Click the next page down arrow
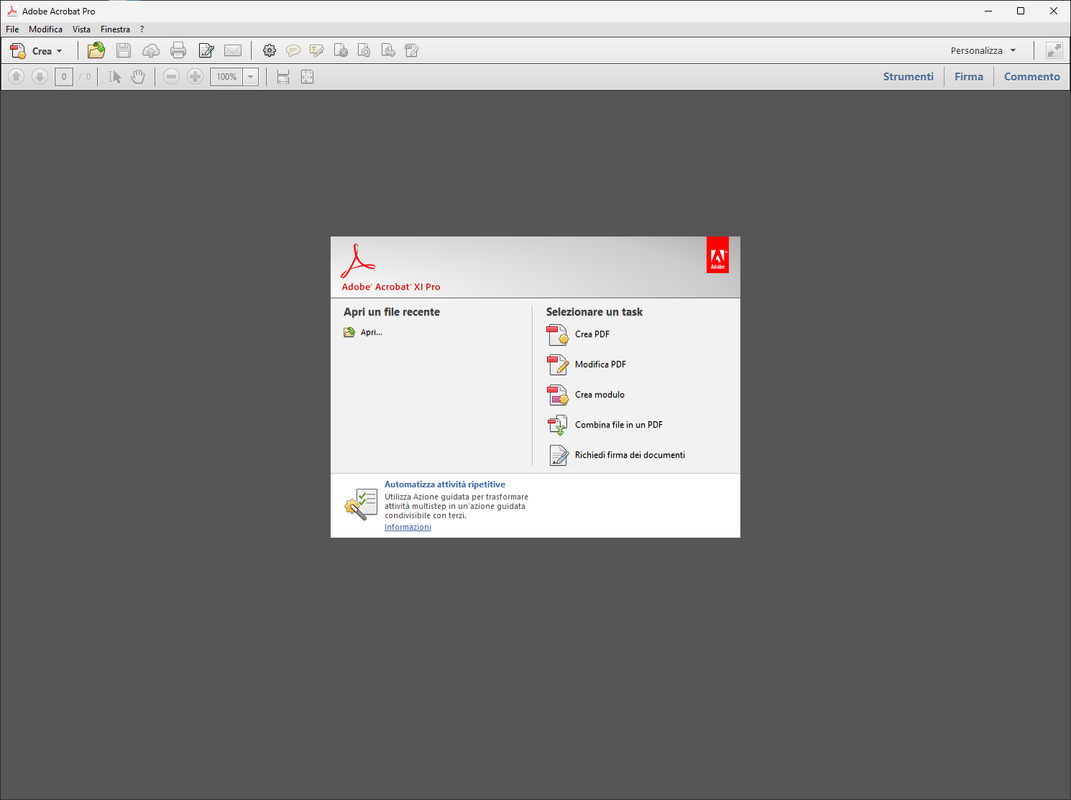1071x800 pixels. click(40, 77)
